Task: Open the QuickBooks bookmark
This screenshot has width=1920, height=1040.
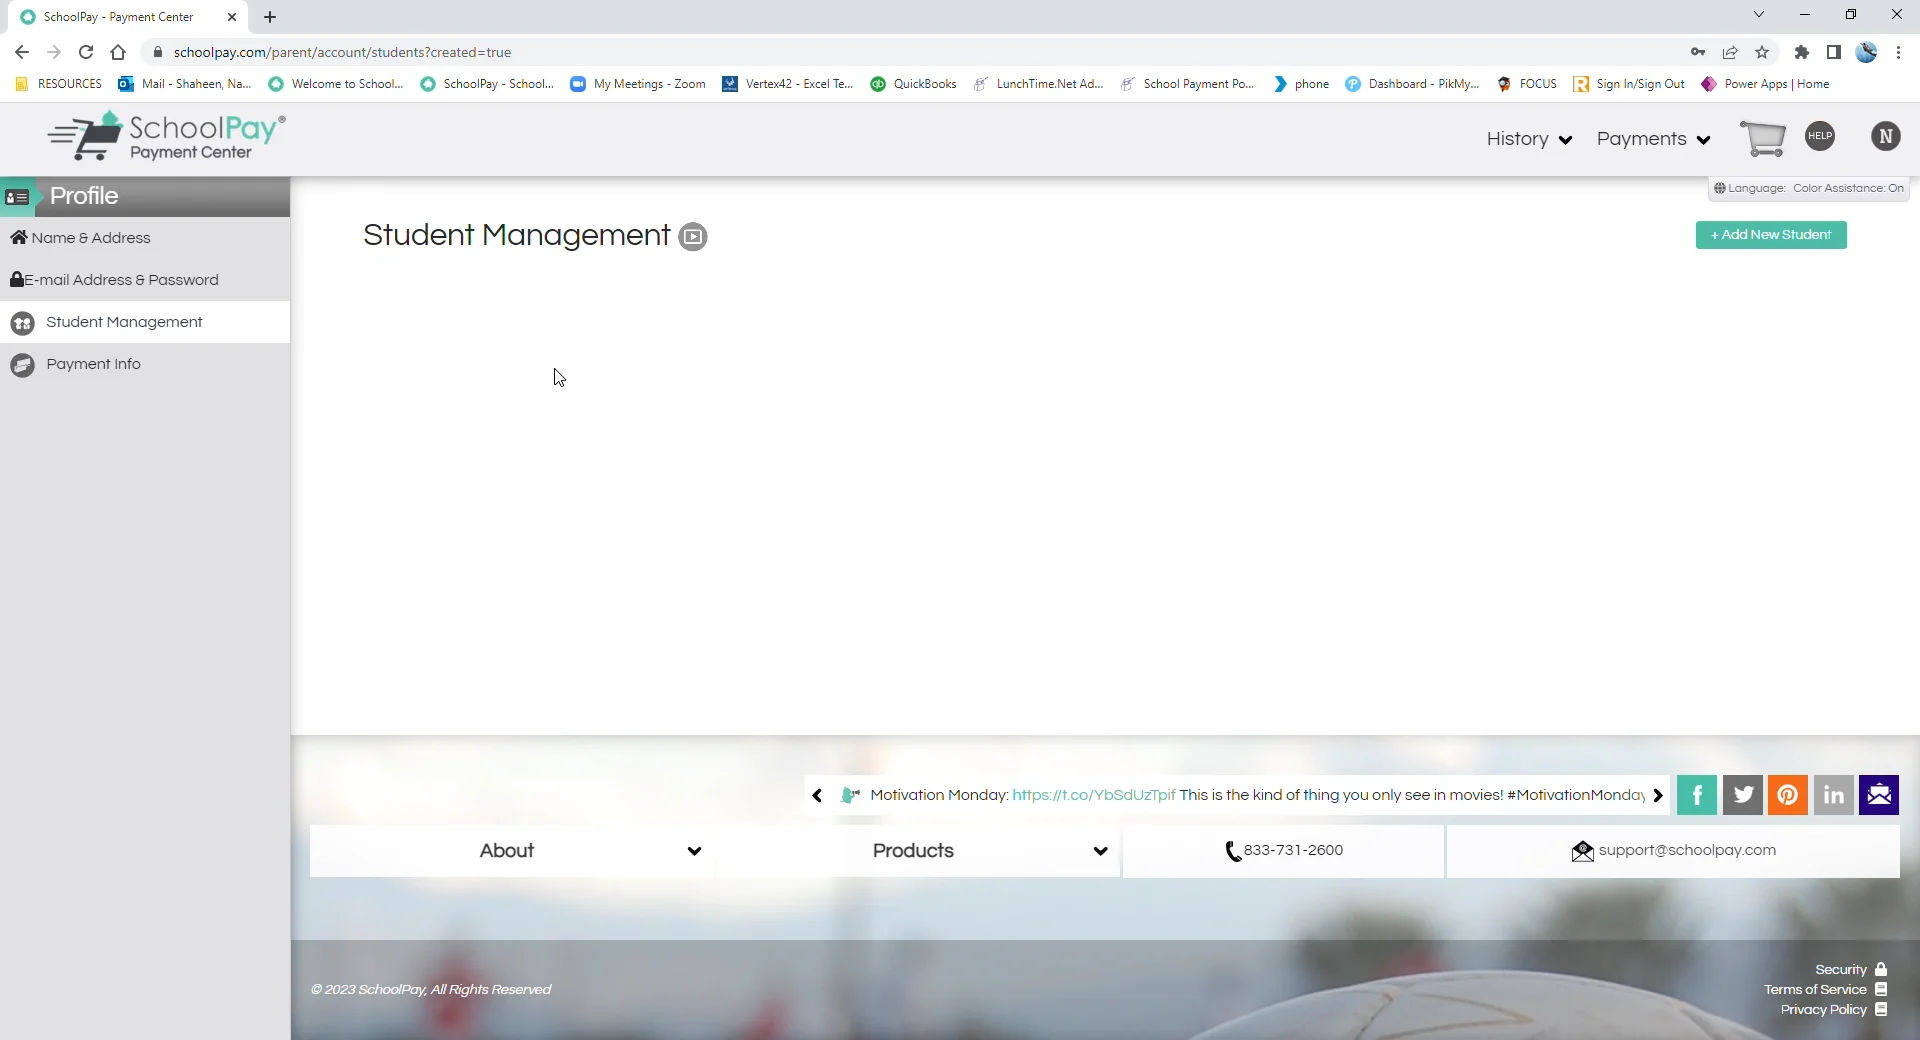Action: coord(913,84)
